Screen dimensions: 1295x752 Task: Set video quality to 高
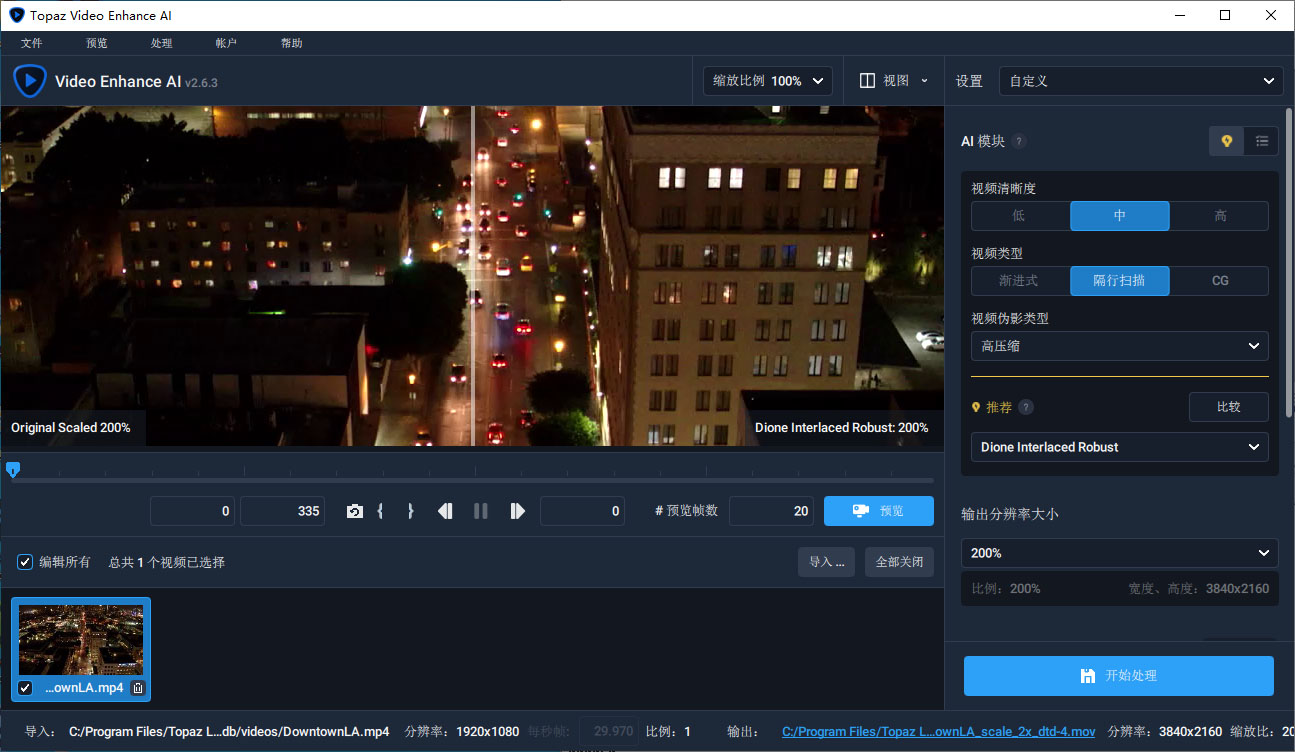[x=1219, y=216]
